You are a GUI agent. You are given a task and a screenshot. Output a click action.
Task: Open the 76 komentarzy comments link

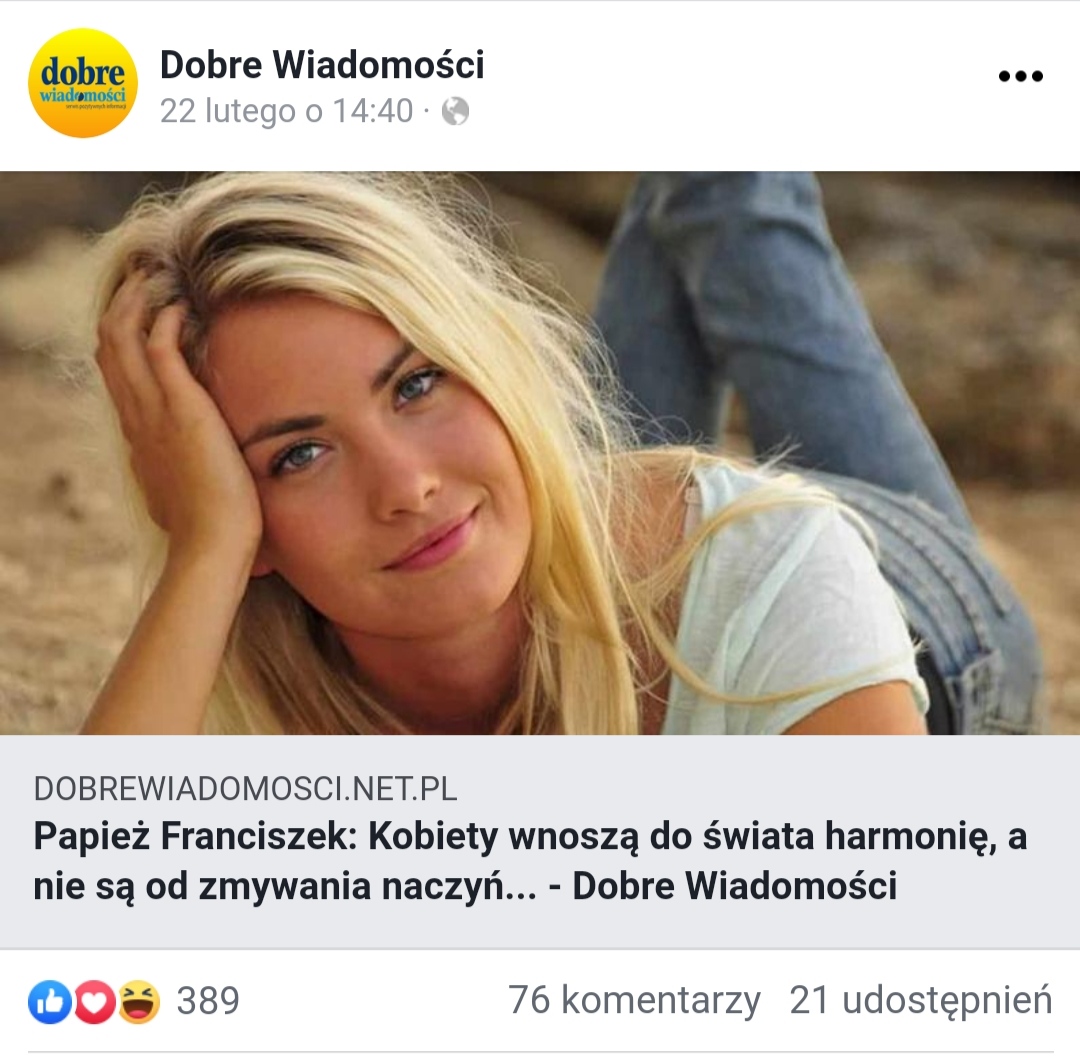634,1000
